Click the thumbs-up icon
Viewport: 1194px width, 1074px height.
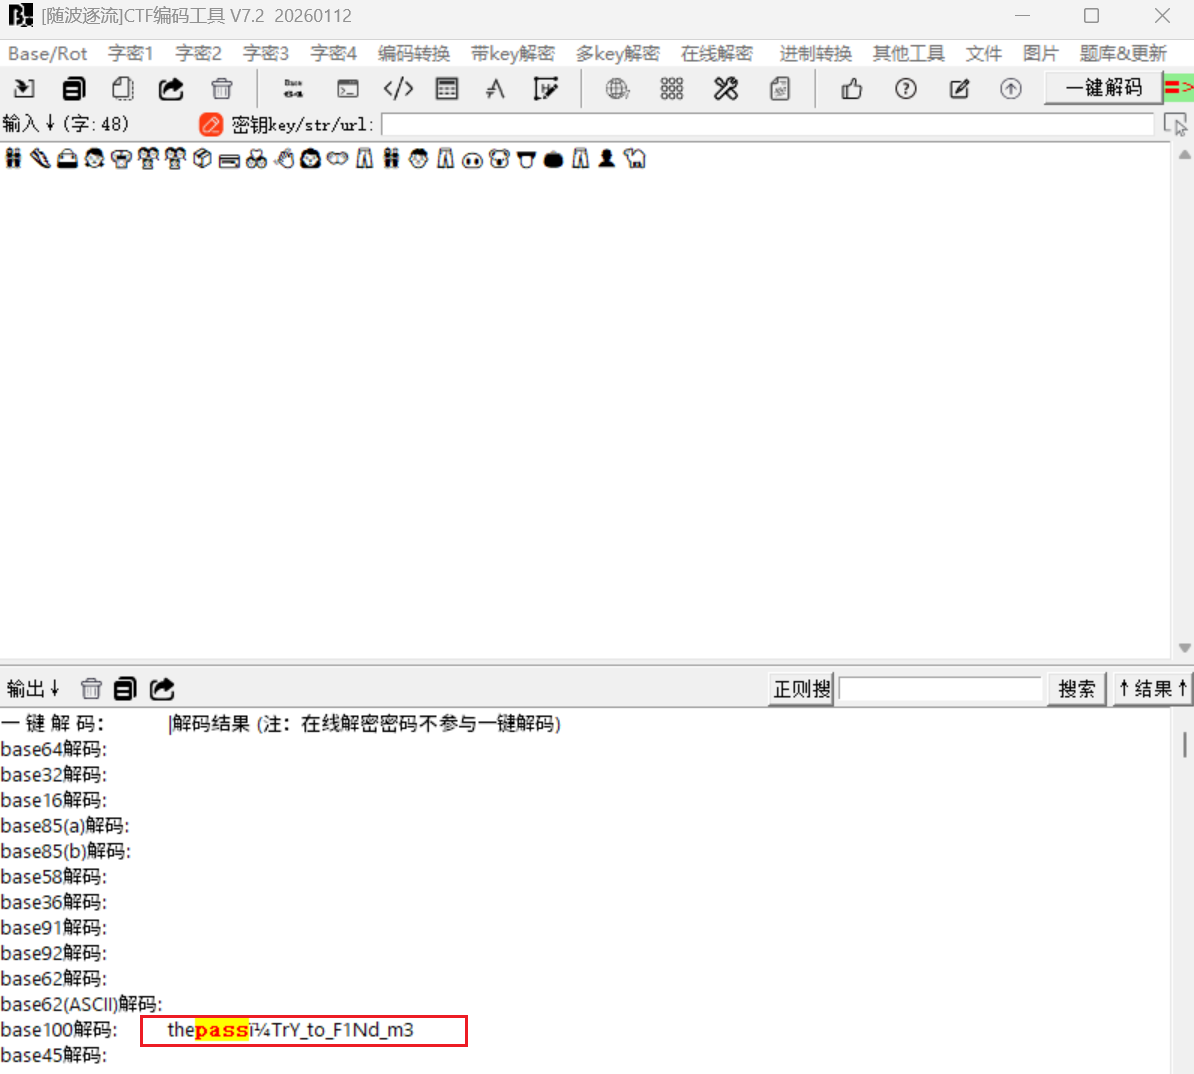[852, 89]
